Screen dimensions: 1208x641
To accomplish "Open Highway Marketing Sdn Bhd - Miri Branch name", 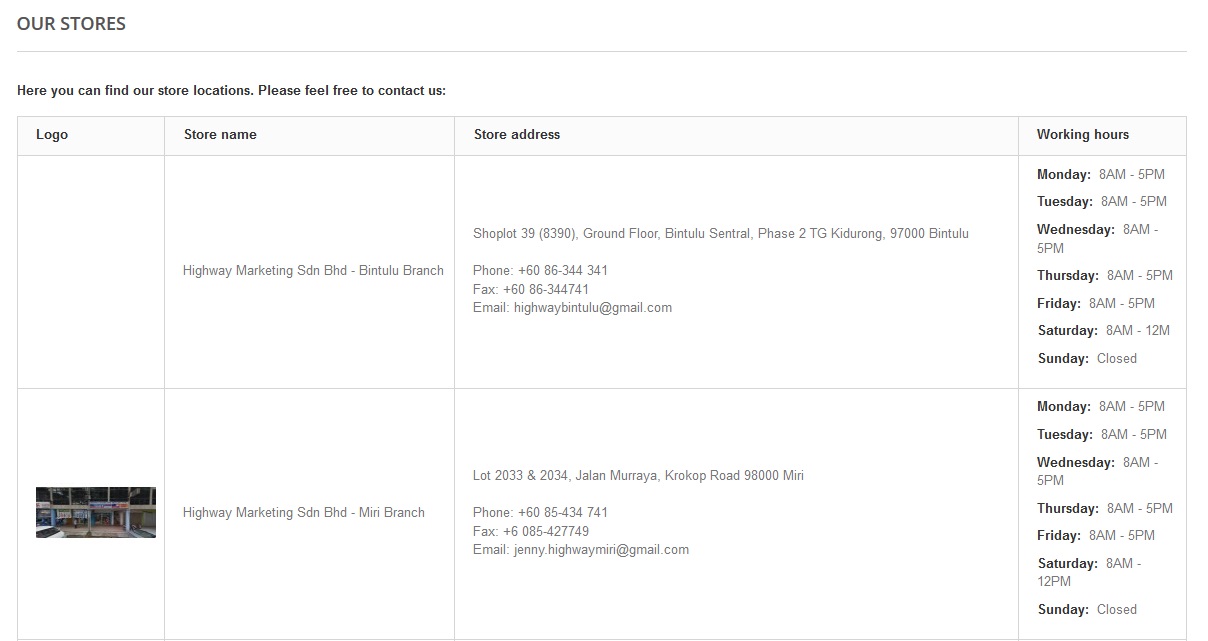I will (304, 512).
